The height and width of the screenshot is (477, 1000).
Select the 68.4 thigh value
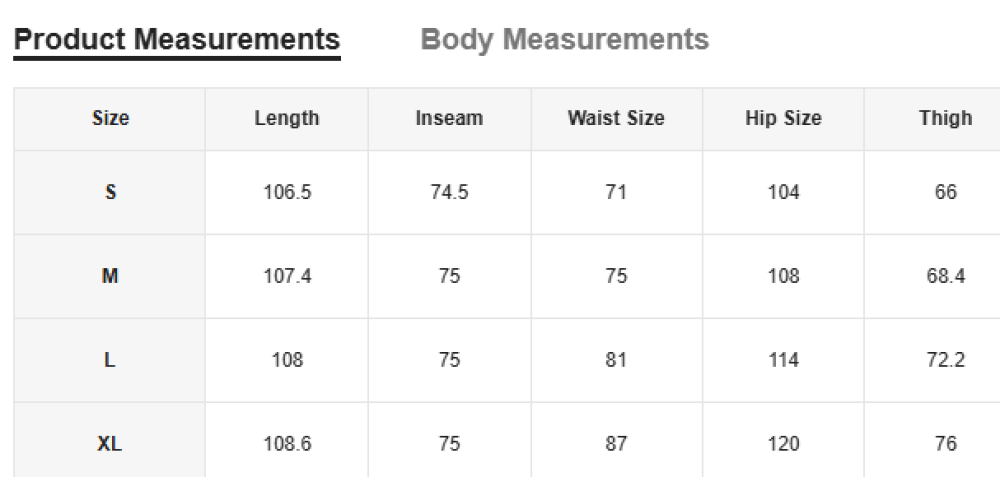tap(945, 276)
